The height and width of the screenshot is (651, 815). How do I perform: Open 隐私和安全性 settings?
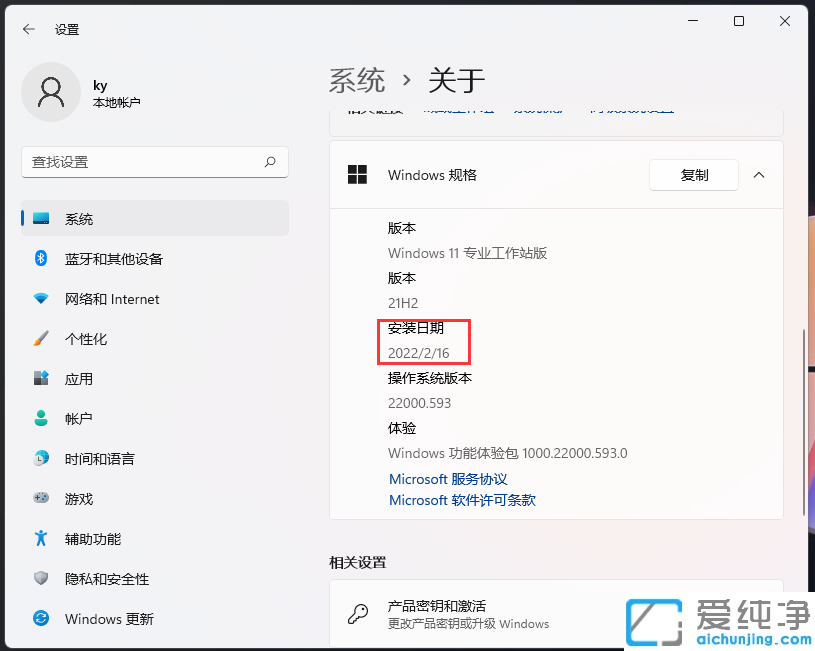(105, 578)
